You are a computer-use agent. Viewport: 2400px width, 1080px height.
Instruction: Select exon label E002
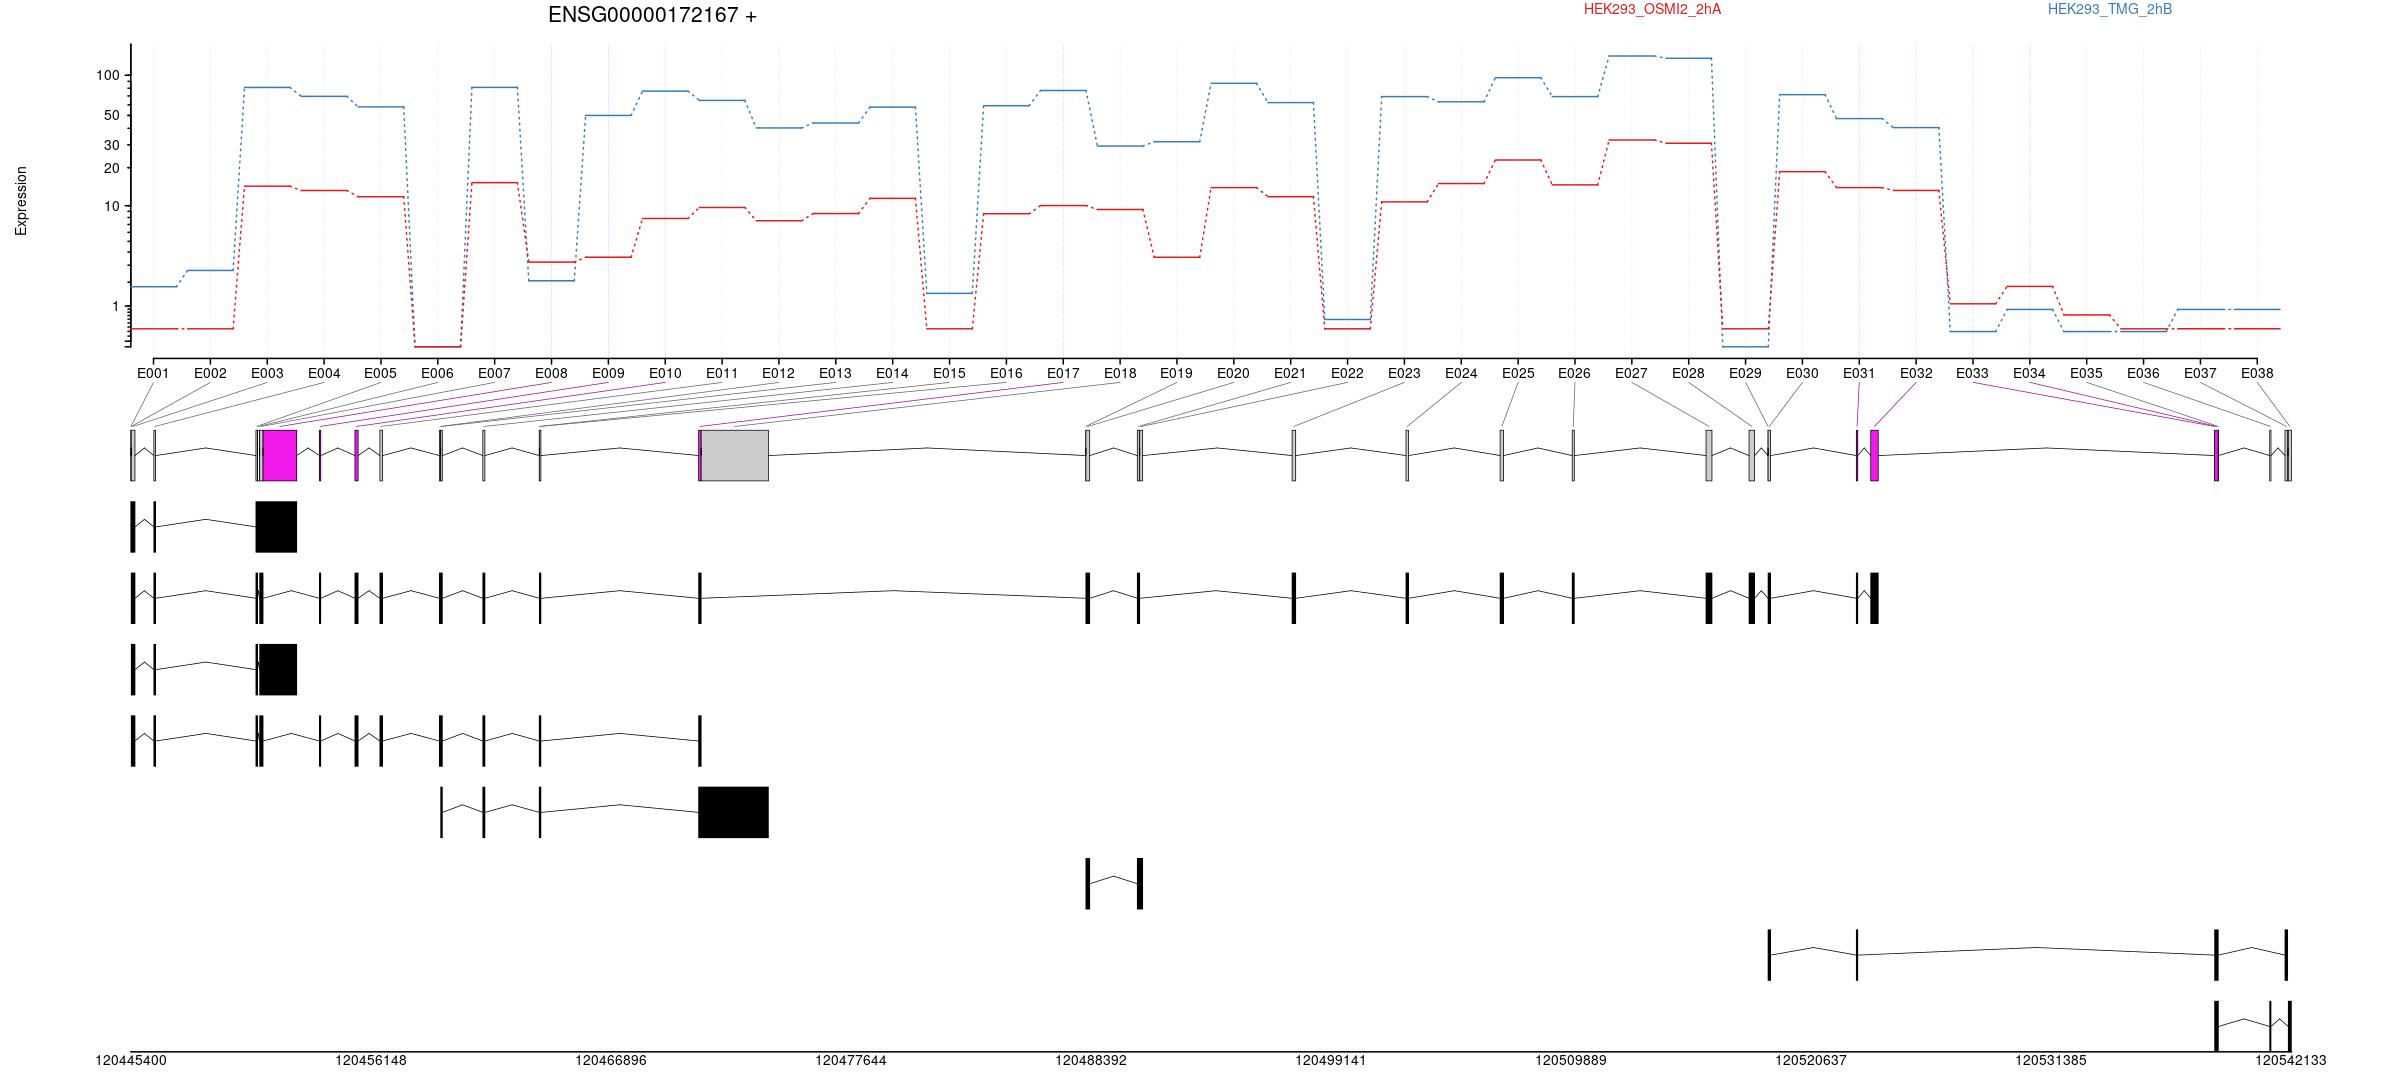coord(210,373)
